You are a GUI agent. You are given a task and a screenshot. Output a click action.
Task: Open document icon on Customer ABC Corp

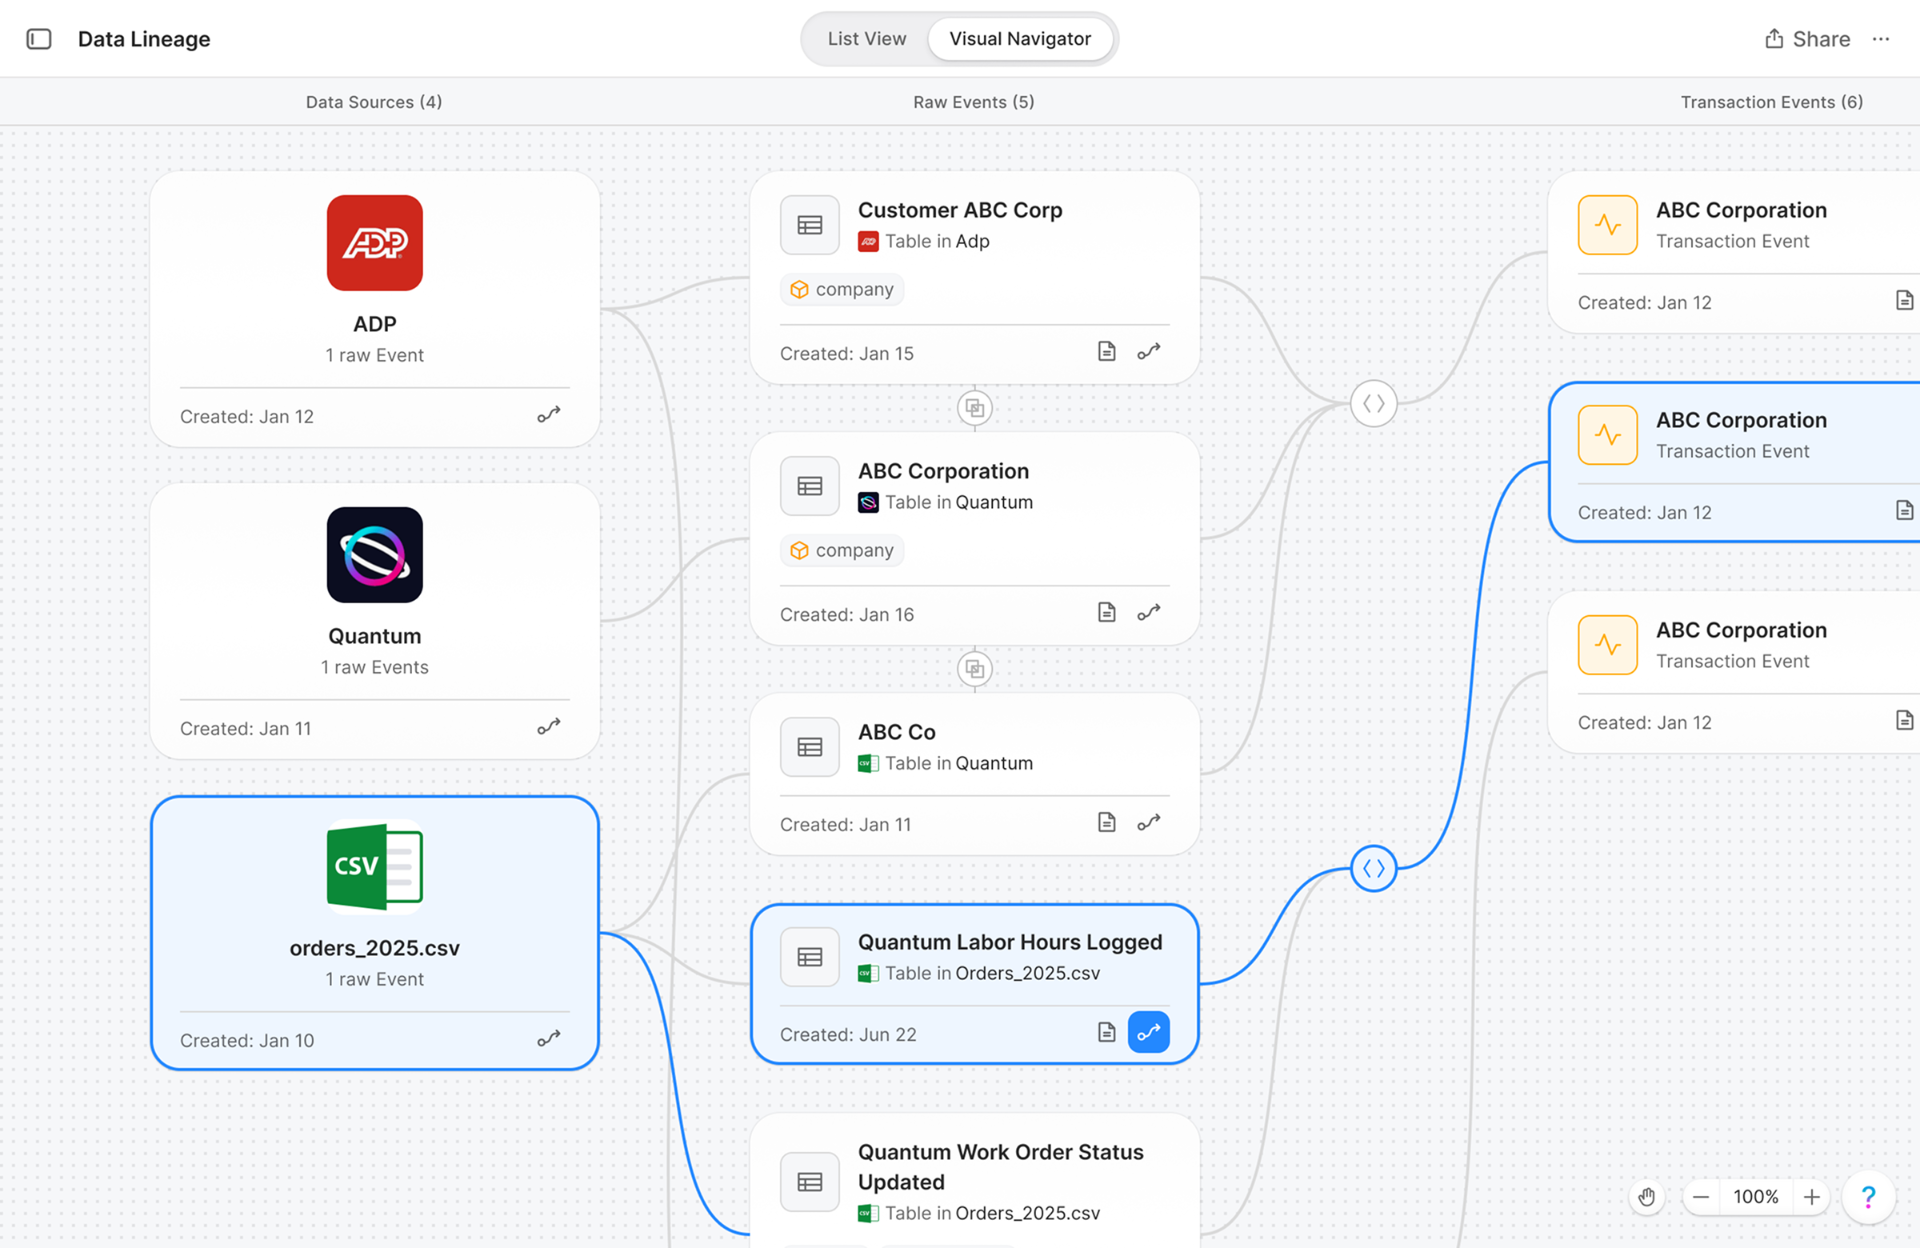(1106, 351)
